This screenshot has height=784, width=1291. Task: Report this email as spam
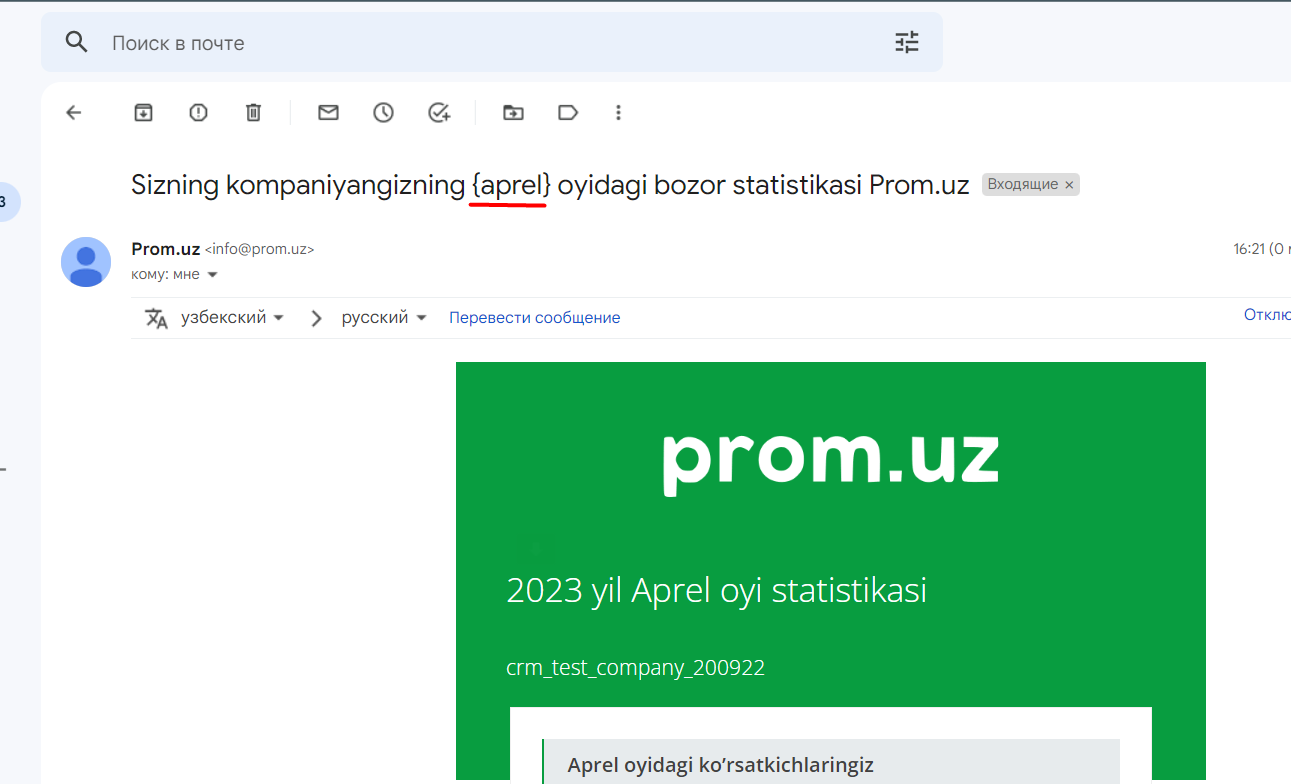click(198, 113)
